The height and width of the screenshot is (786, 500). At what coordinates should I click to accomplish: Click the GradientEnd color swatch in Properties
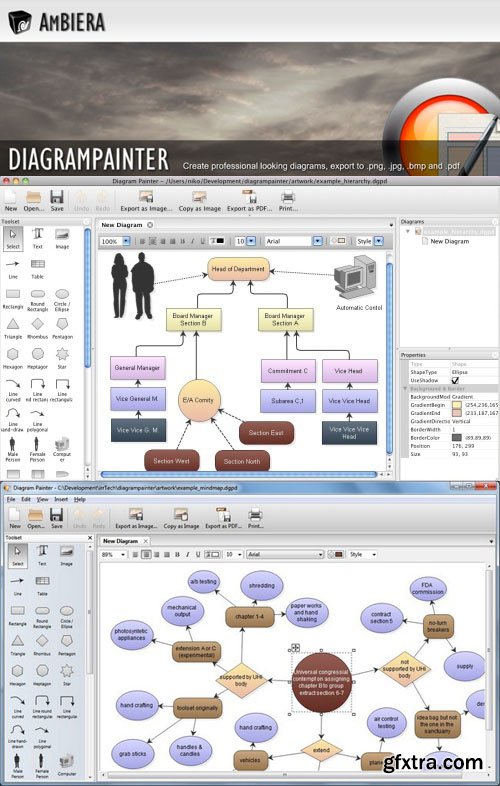pos(456,413)
